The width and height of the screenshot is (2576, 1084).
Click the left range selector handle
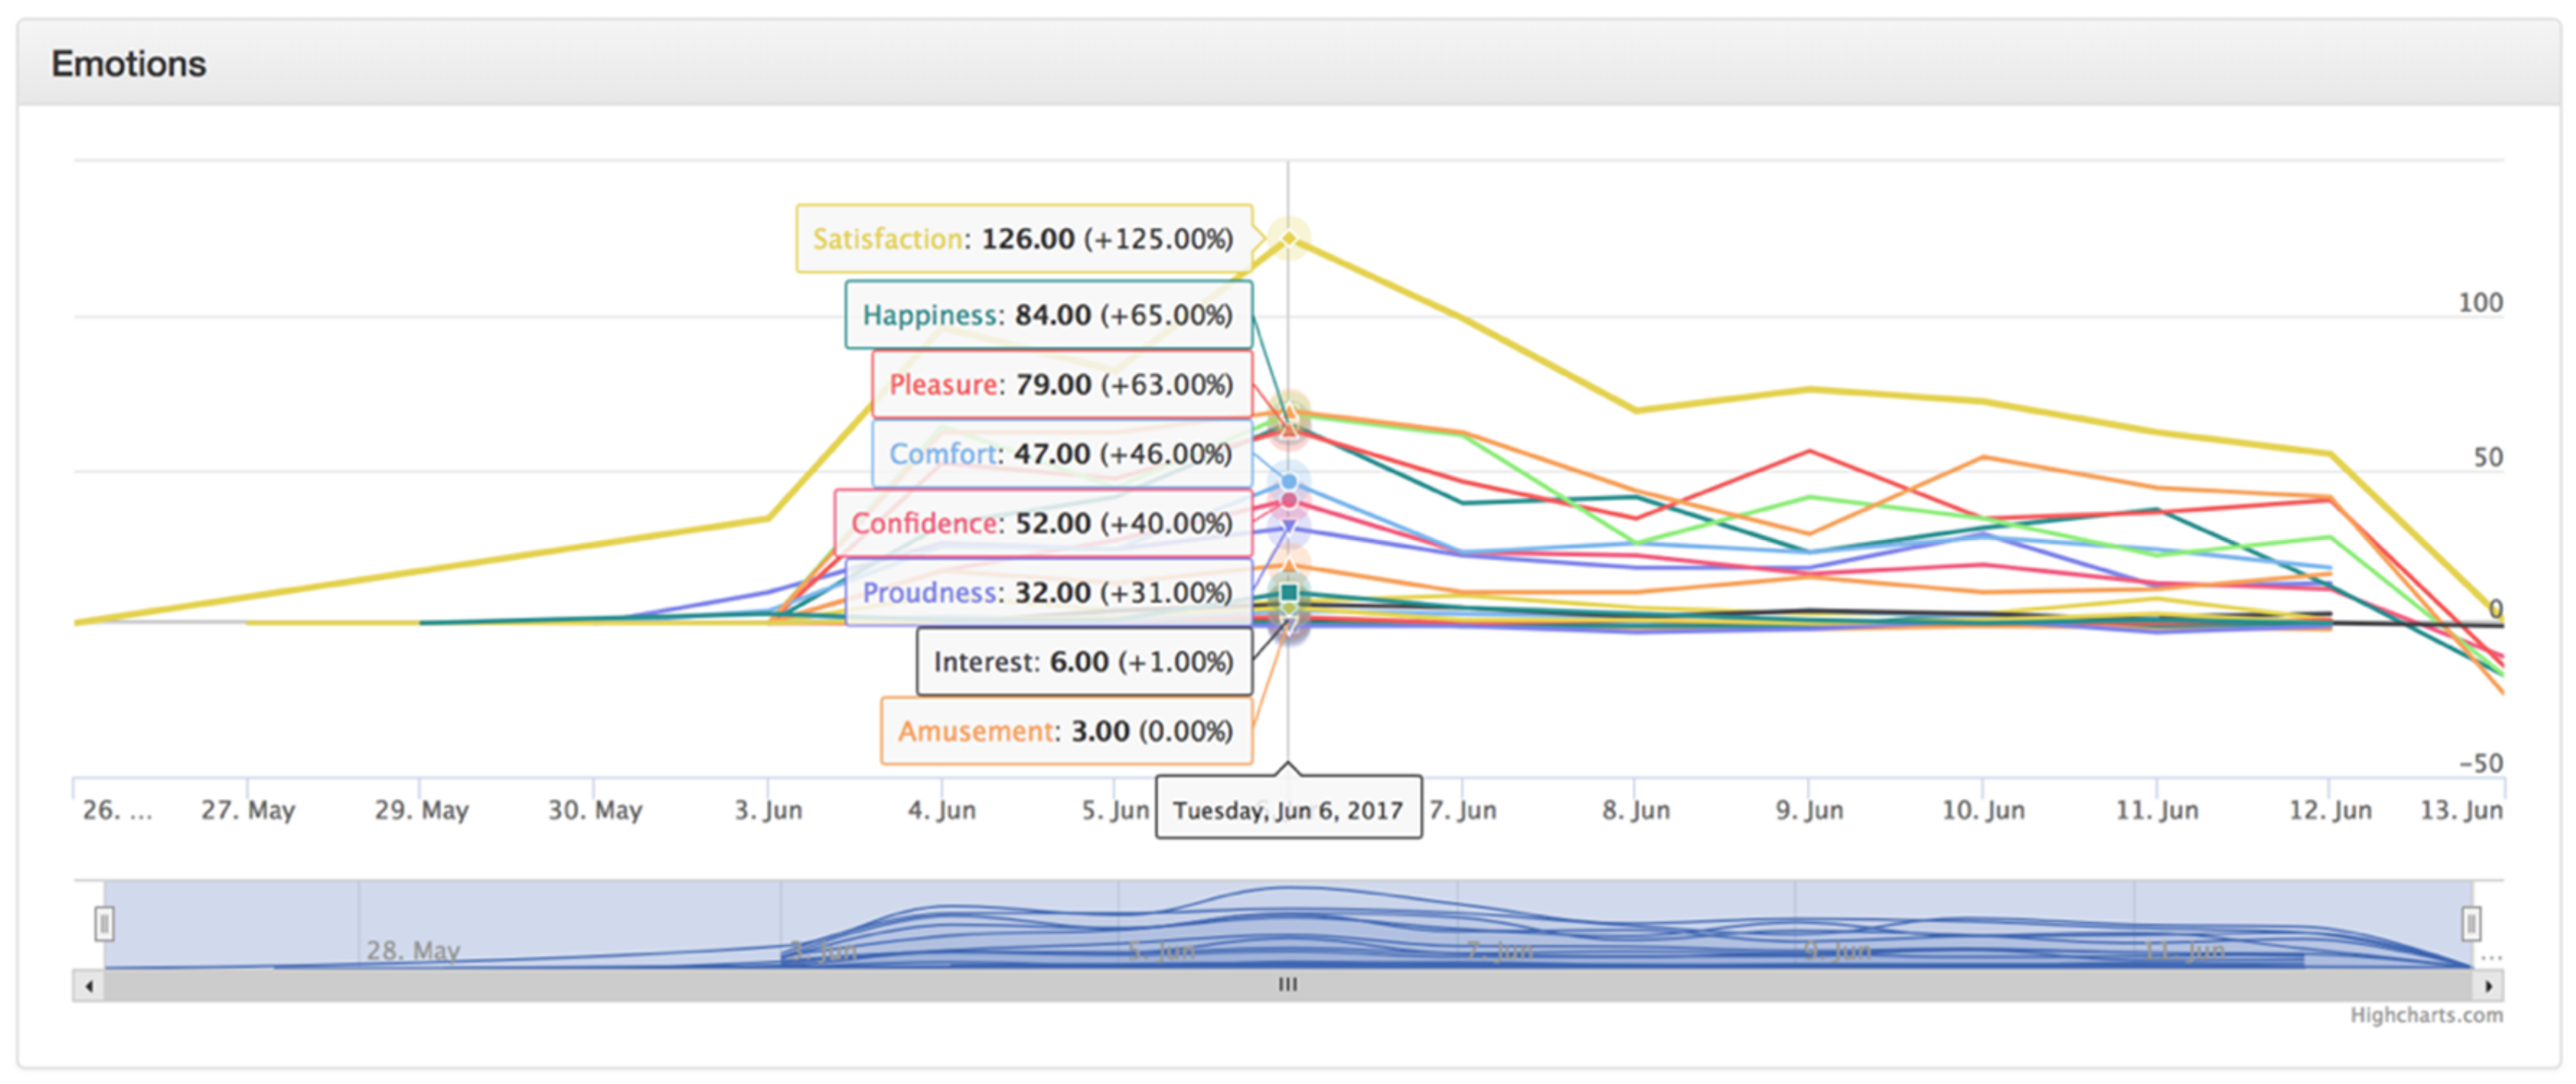click(x=104, y=923)
